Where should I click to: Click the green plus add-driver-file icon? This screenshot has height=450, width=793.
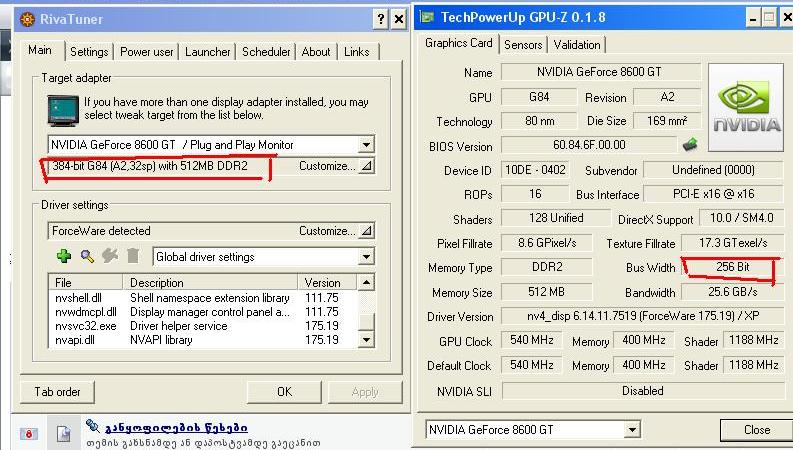point(64,256)
